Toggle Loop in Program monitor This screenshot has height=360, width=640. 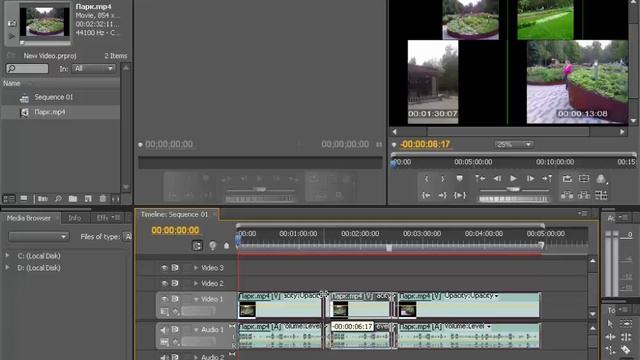(x=567, y=178)
